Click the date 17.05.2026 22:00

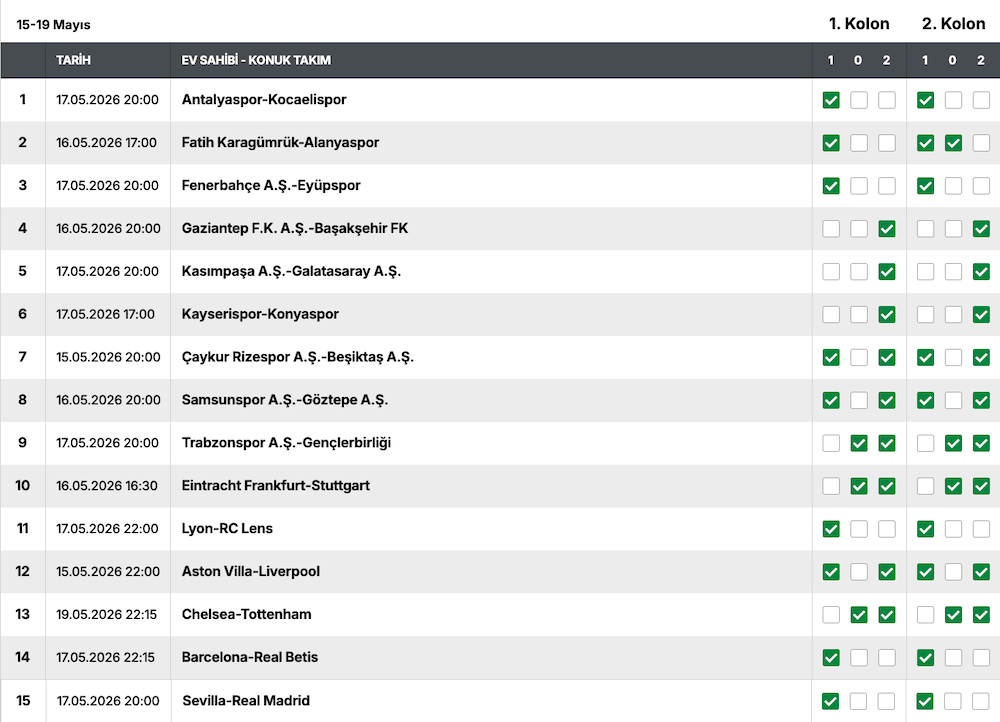[x=107, y=528]
